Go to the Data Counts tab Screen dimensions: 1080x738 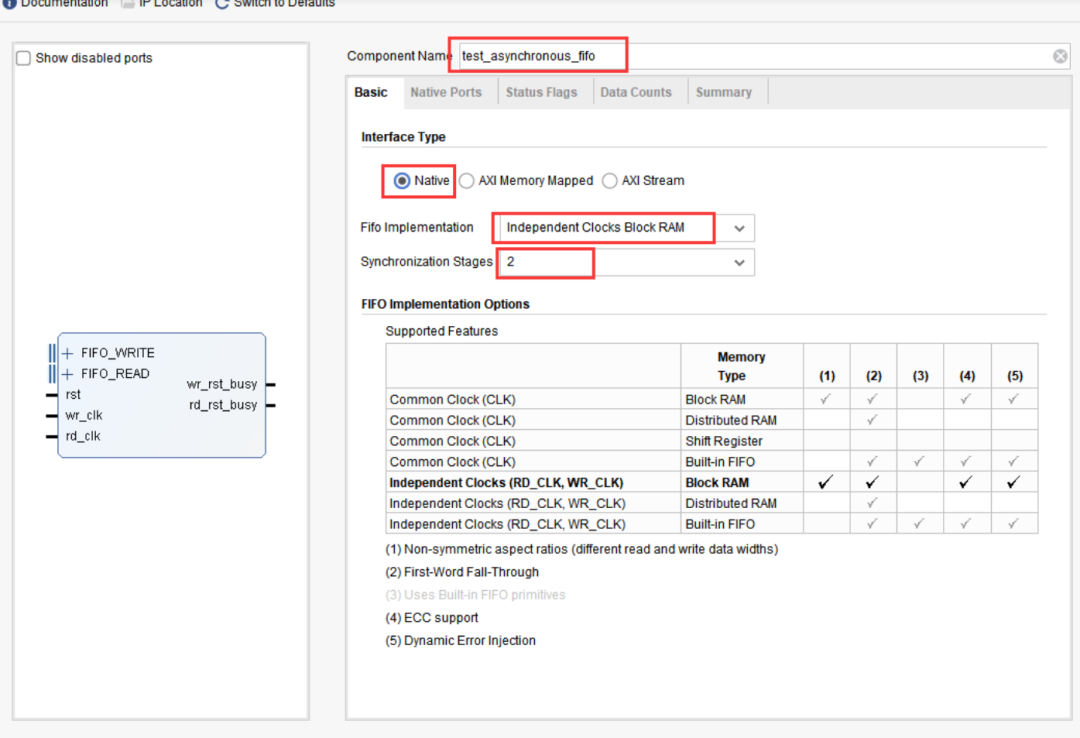pyautogui.click(x=635, y=92)
